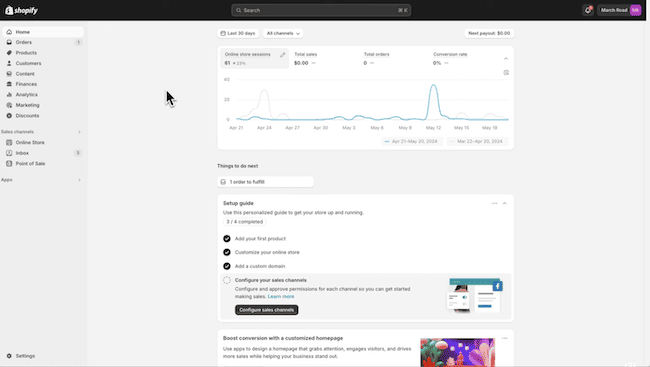Toggle the 'Add your first product' checkmark
The width and height of the screenshot is (650, 367).
click(x=227, y=239)
